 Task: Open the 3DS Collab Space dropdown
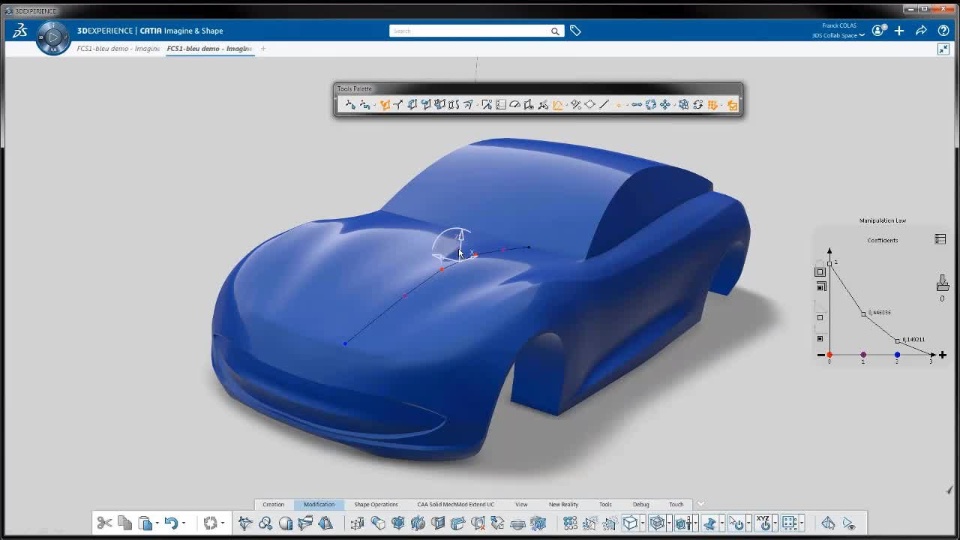[x=838, y=36]
